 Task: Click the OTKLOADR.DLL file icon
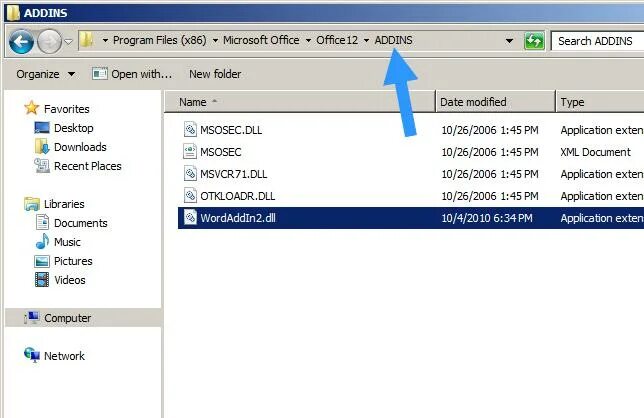(190, 195)
